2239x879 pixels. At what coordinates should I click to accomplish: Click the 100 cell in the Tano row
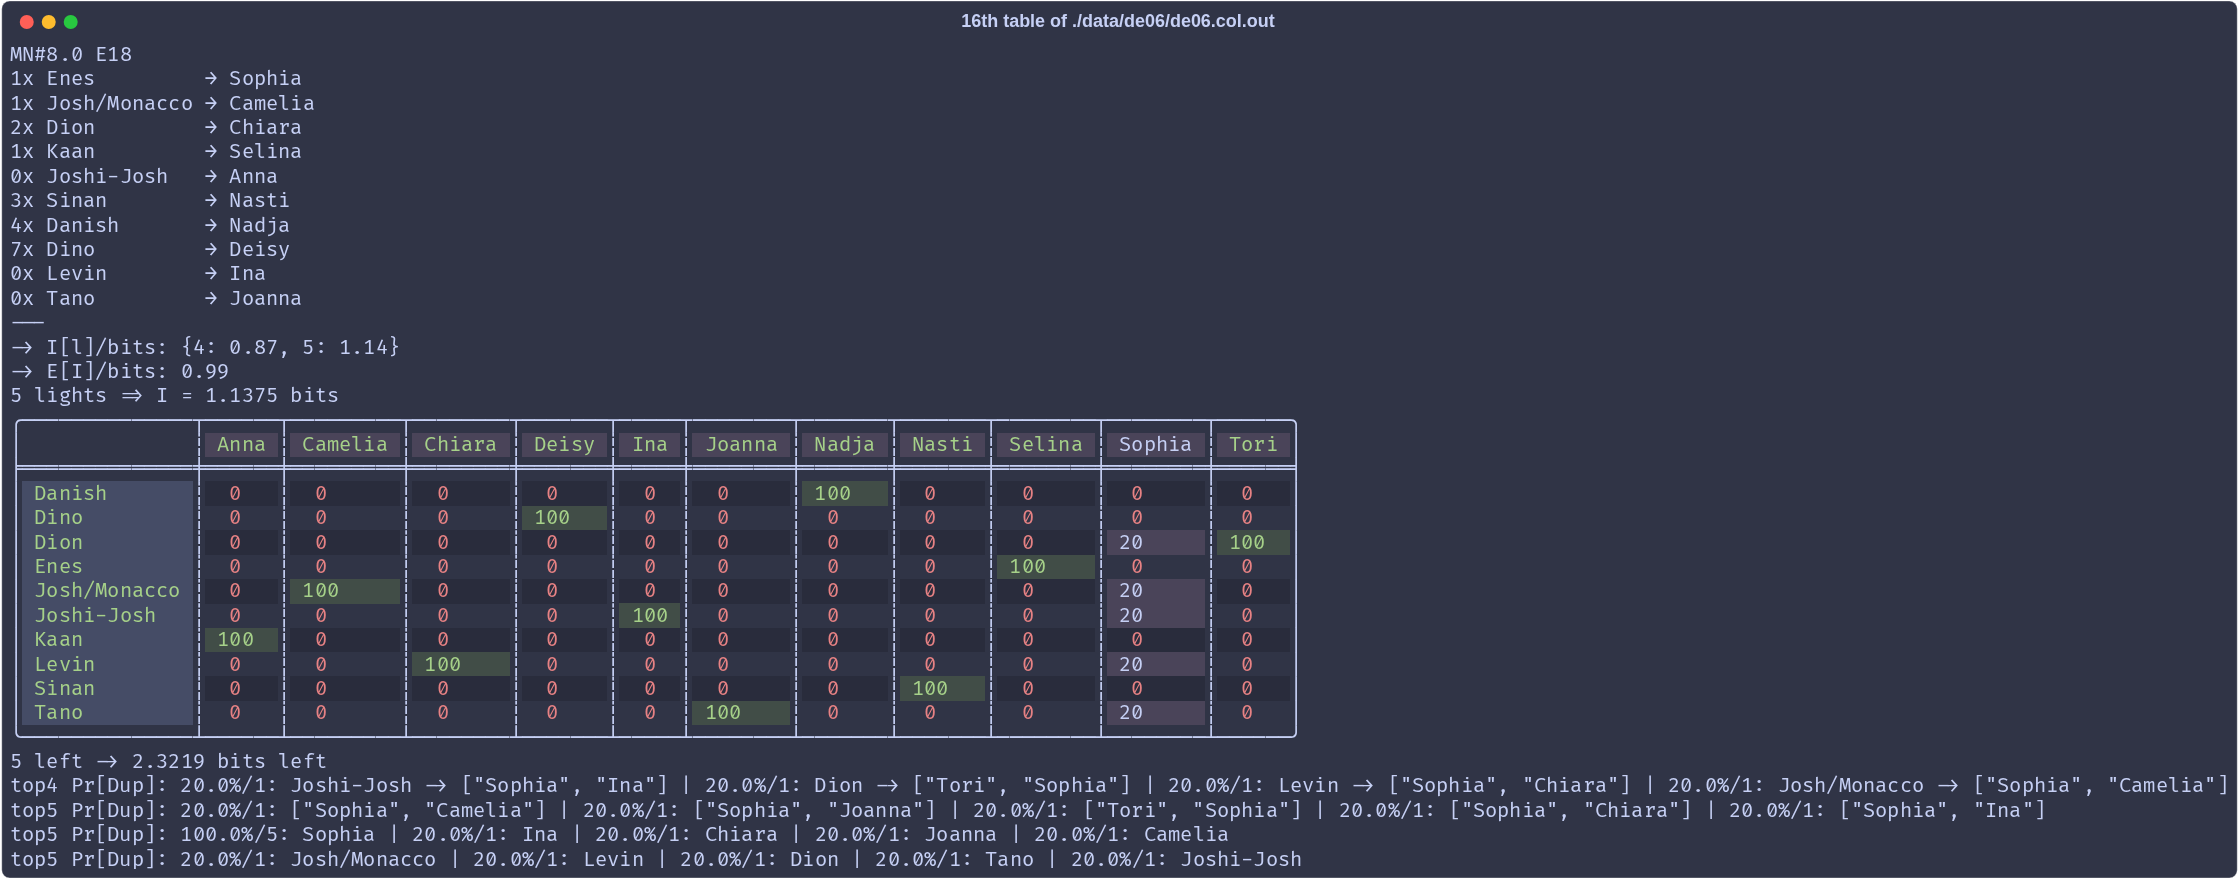[x=741, y=712]
